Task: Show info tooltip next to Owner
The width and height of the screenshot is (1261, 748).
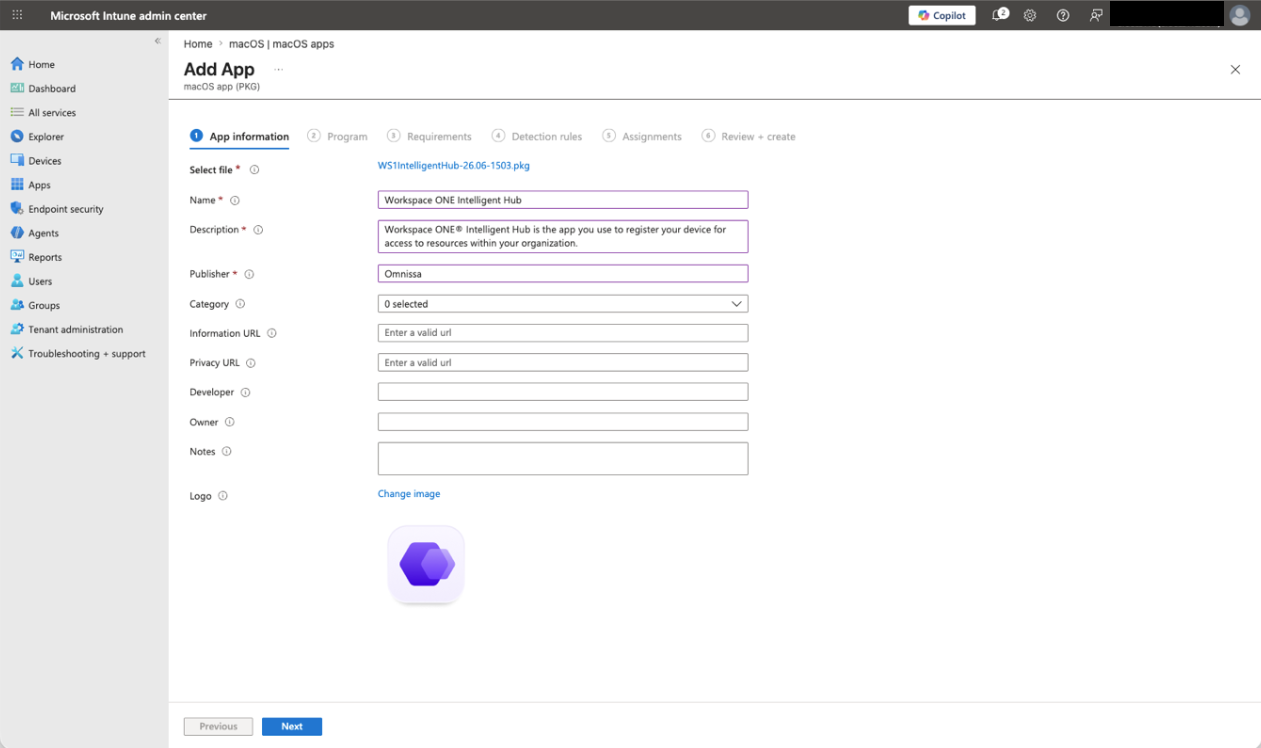Action: click(229, 422)
